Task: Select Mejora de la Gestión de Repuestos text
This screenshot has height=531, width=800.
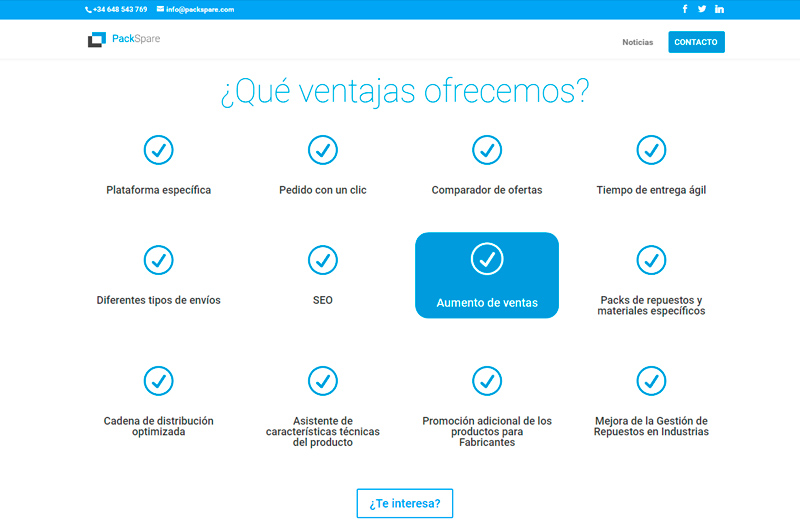Action: [x=652, y=426]
